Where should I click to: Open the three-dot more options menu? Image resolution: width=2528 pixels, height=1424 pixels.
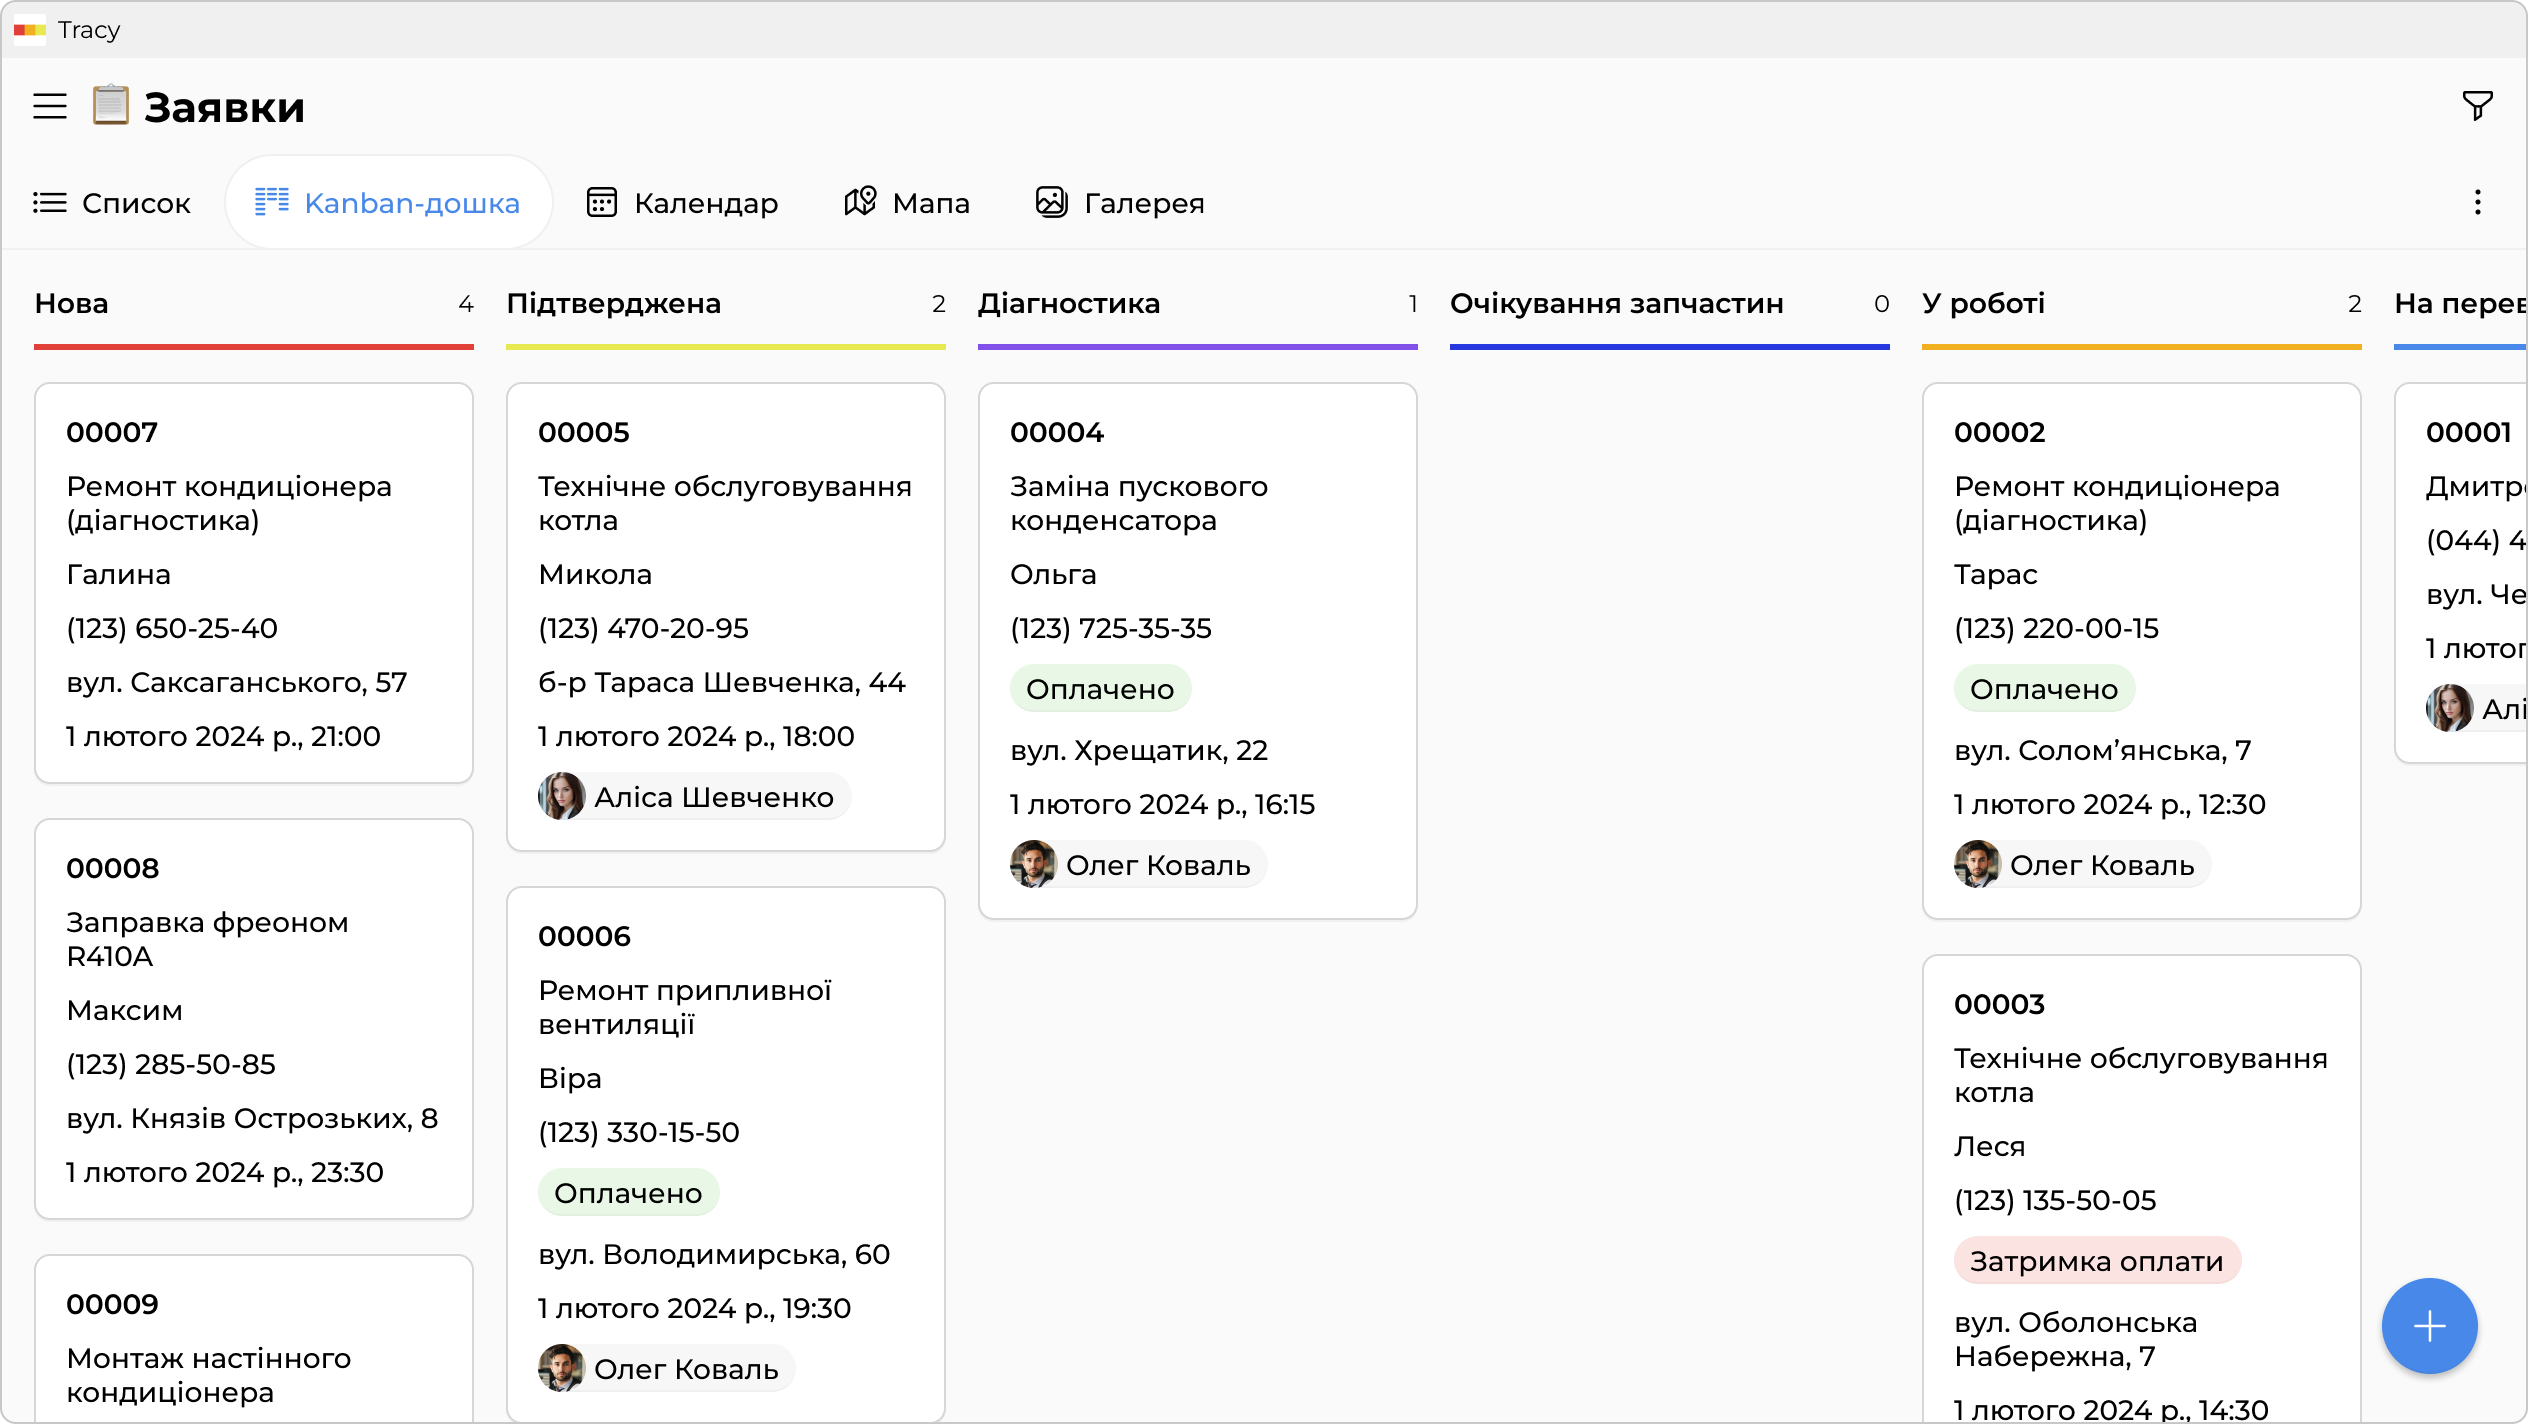[x=2477, y=203]
